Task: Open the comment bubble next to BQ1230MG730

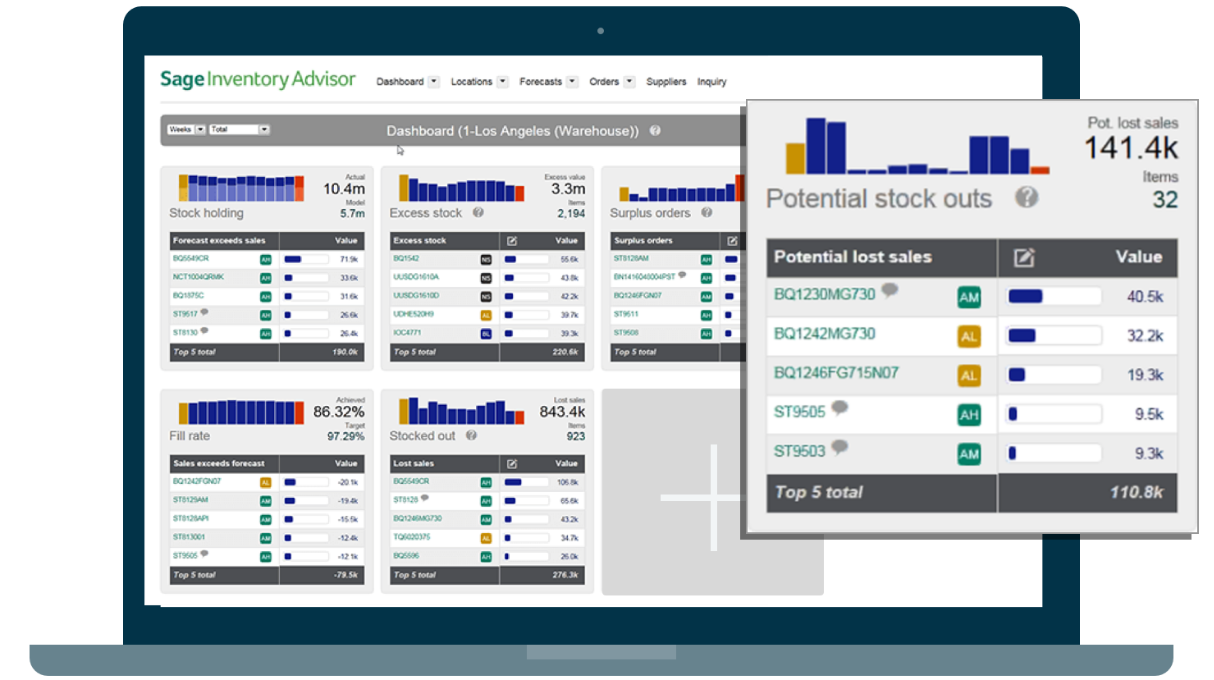Action: 889,292
